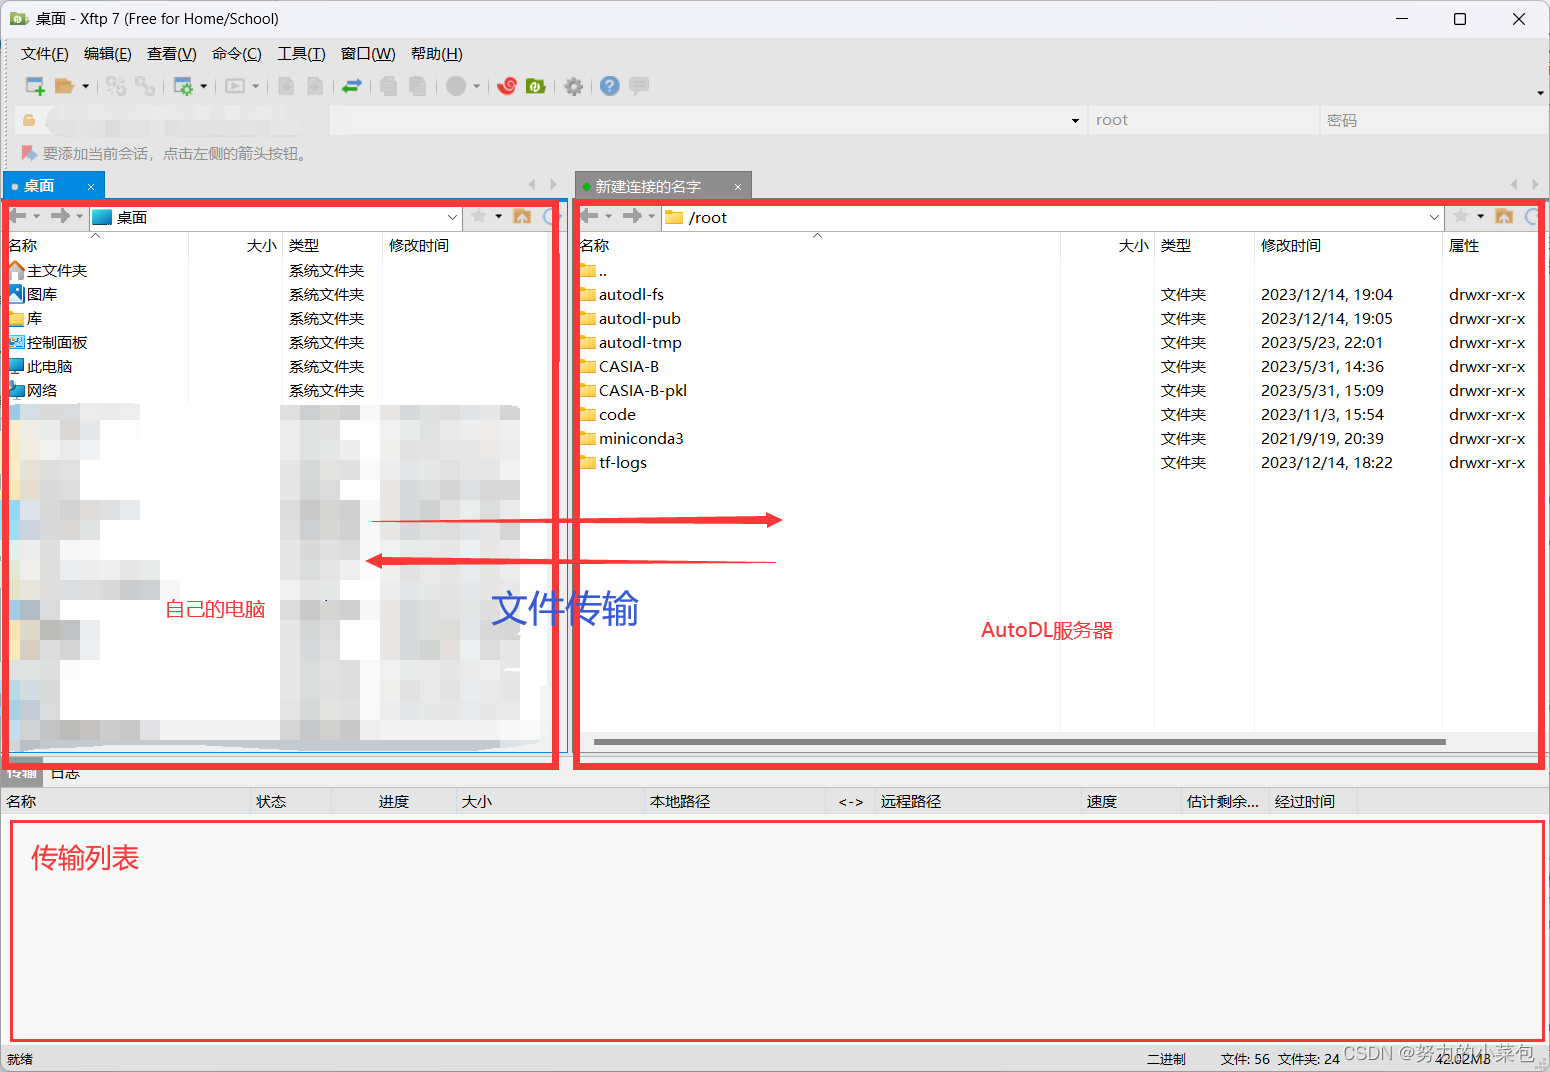The width and height of the screenshot is (1550, 1072).
Task: Launch Xshell via the red swirl icon
Action: (507, 86)
